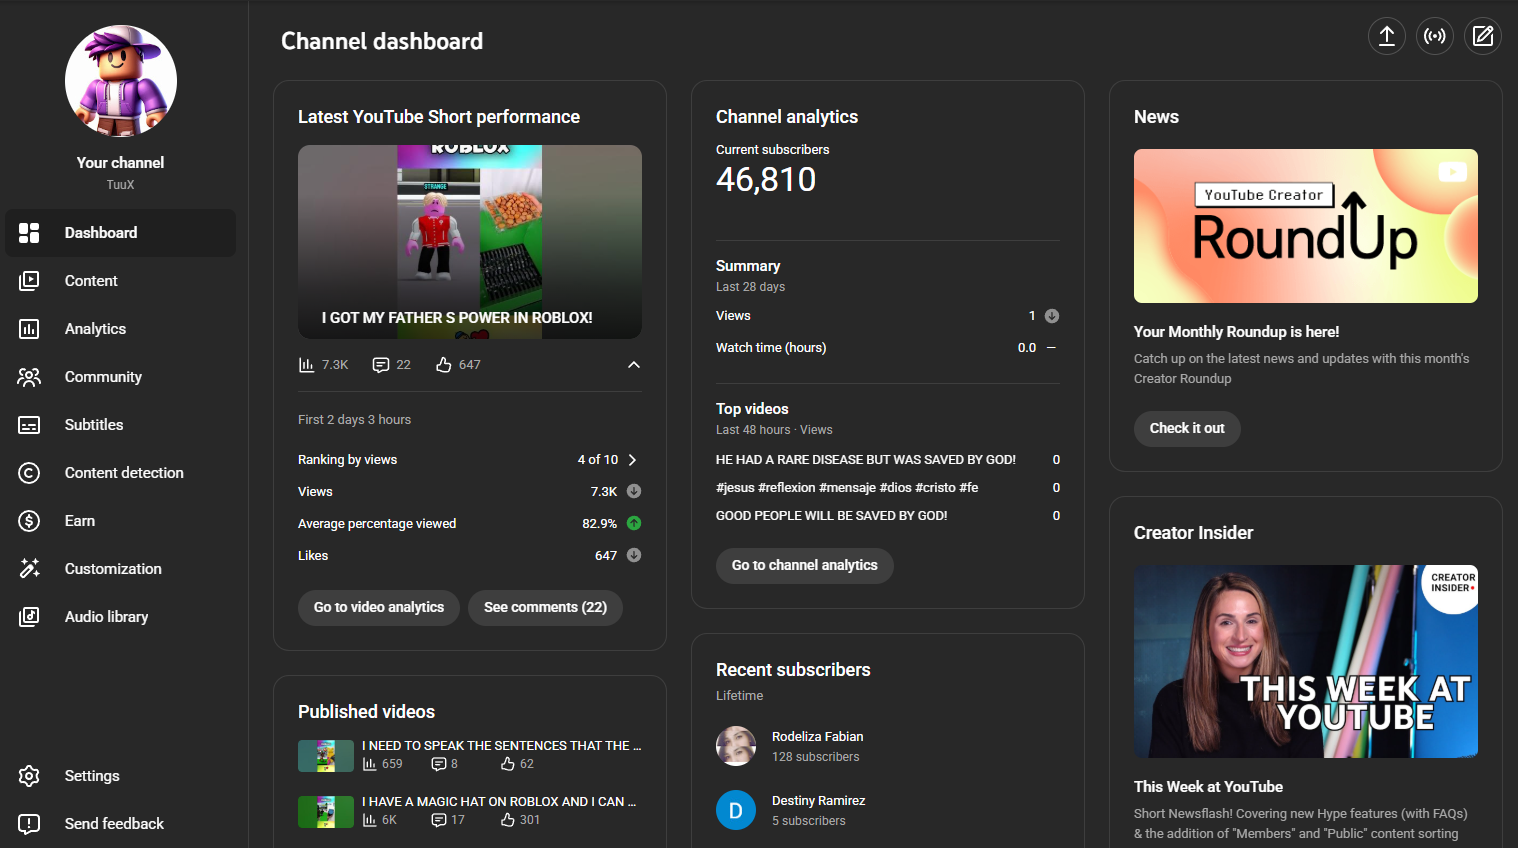Click the Send feedback icon
The width and height of the screenshot is (1518, 848).
point(29,824)
